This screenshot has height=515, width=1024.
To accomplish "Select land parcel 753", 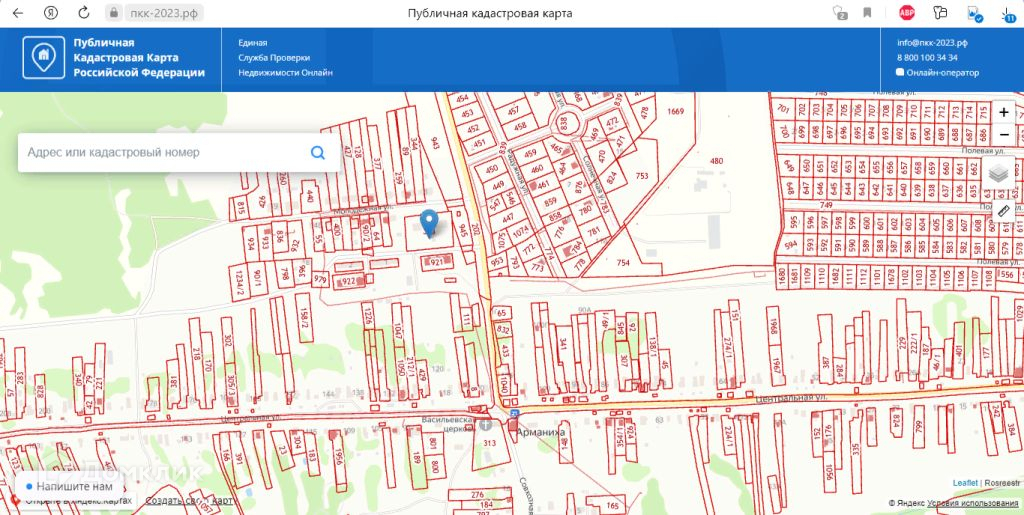I will click(642, 176).
